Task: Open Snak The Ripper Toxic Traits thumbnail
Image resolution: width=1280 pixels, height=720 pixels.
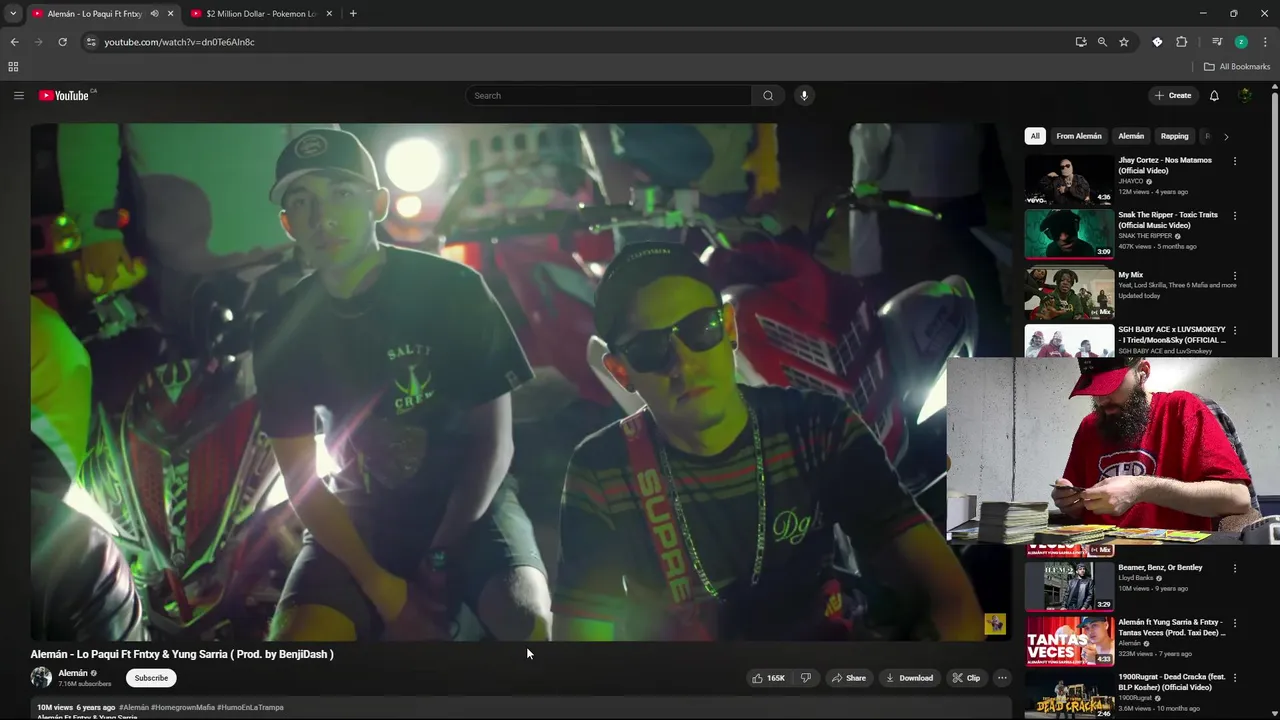Action: point(1069,234)
